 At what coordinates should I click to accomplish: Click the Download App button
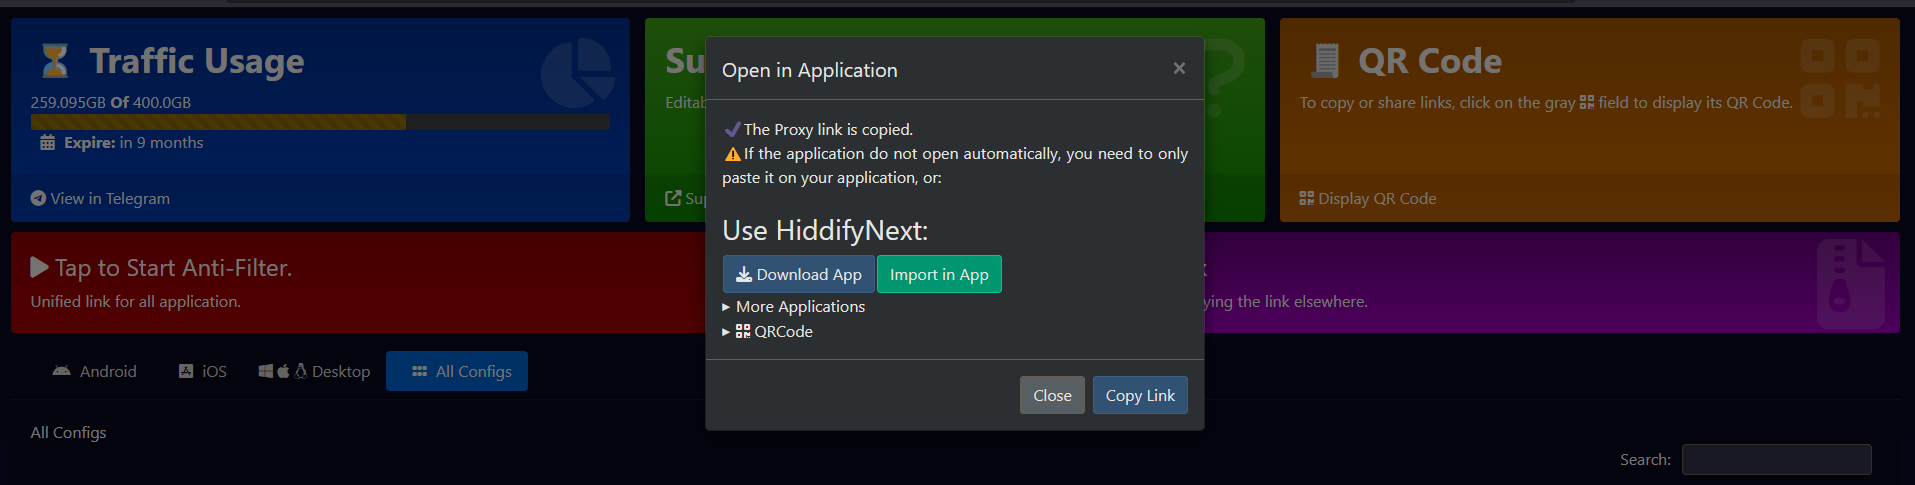click(x=798, y=274)
